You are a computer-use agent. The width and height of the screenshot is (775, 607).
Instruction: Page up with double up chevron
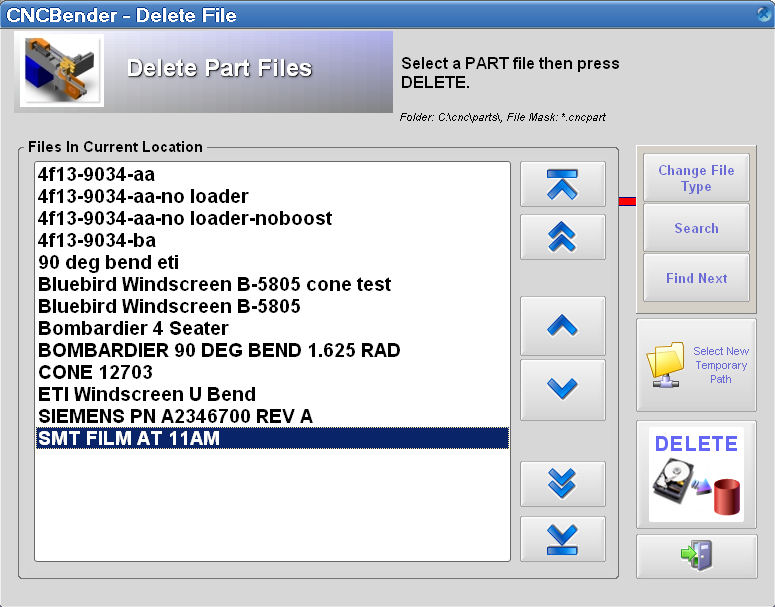click(562, 237)
